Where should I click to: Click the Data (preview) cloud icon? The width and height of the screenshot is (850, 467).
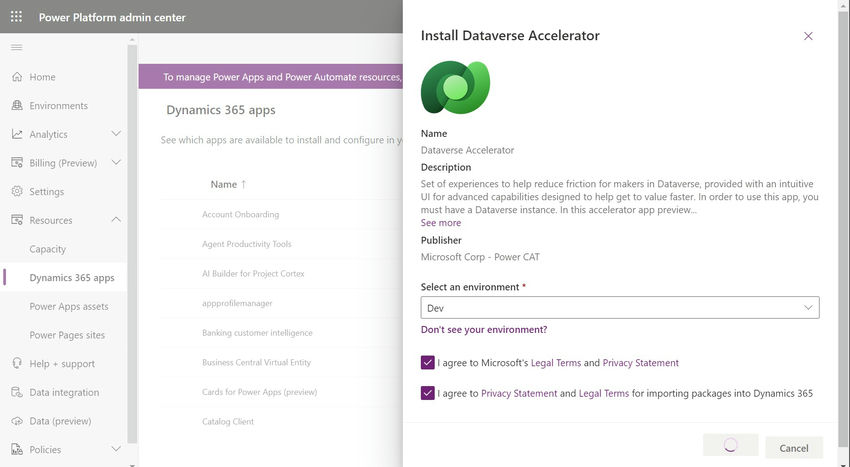click(17, 421)
